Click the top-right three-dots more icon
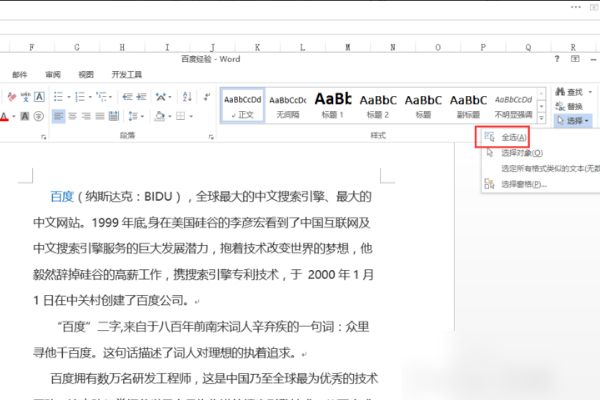 pos(576,7)
